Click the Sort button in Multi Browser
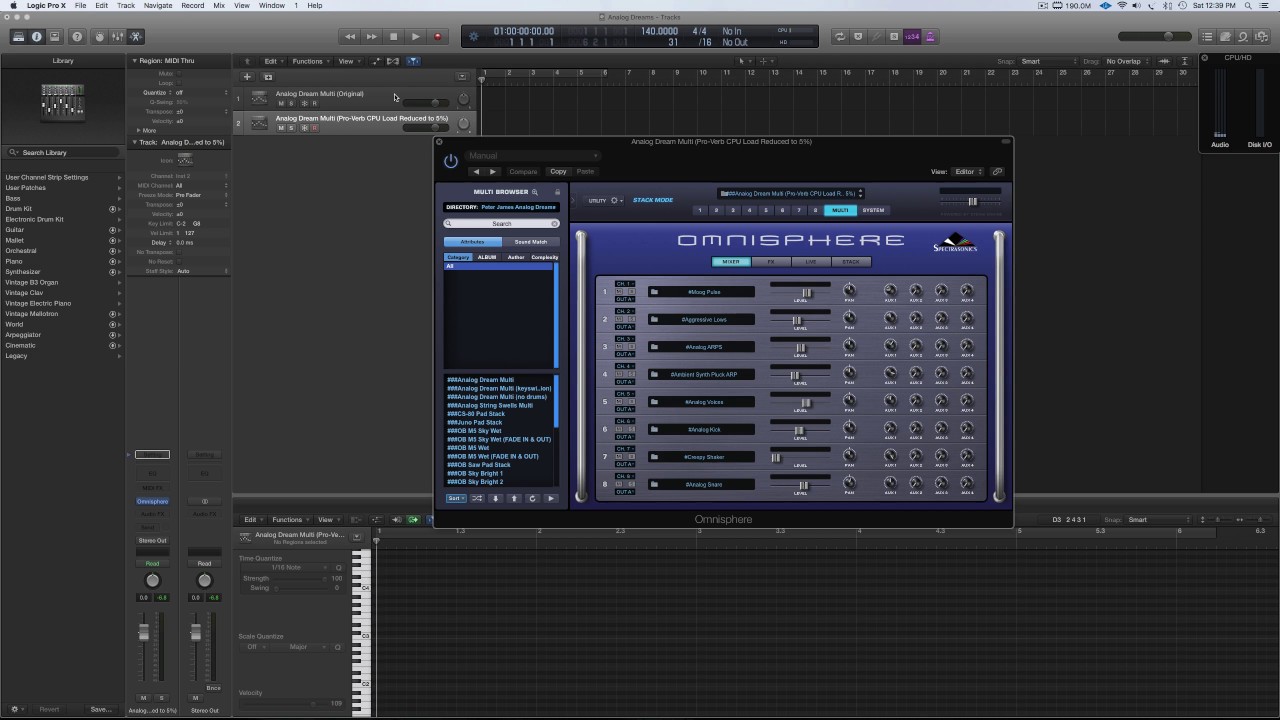1280x720 pixels. point(456,498)
